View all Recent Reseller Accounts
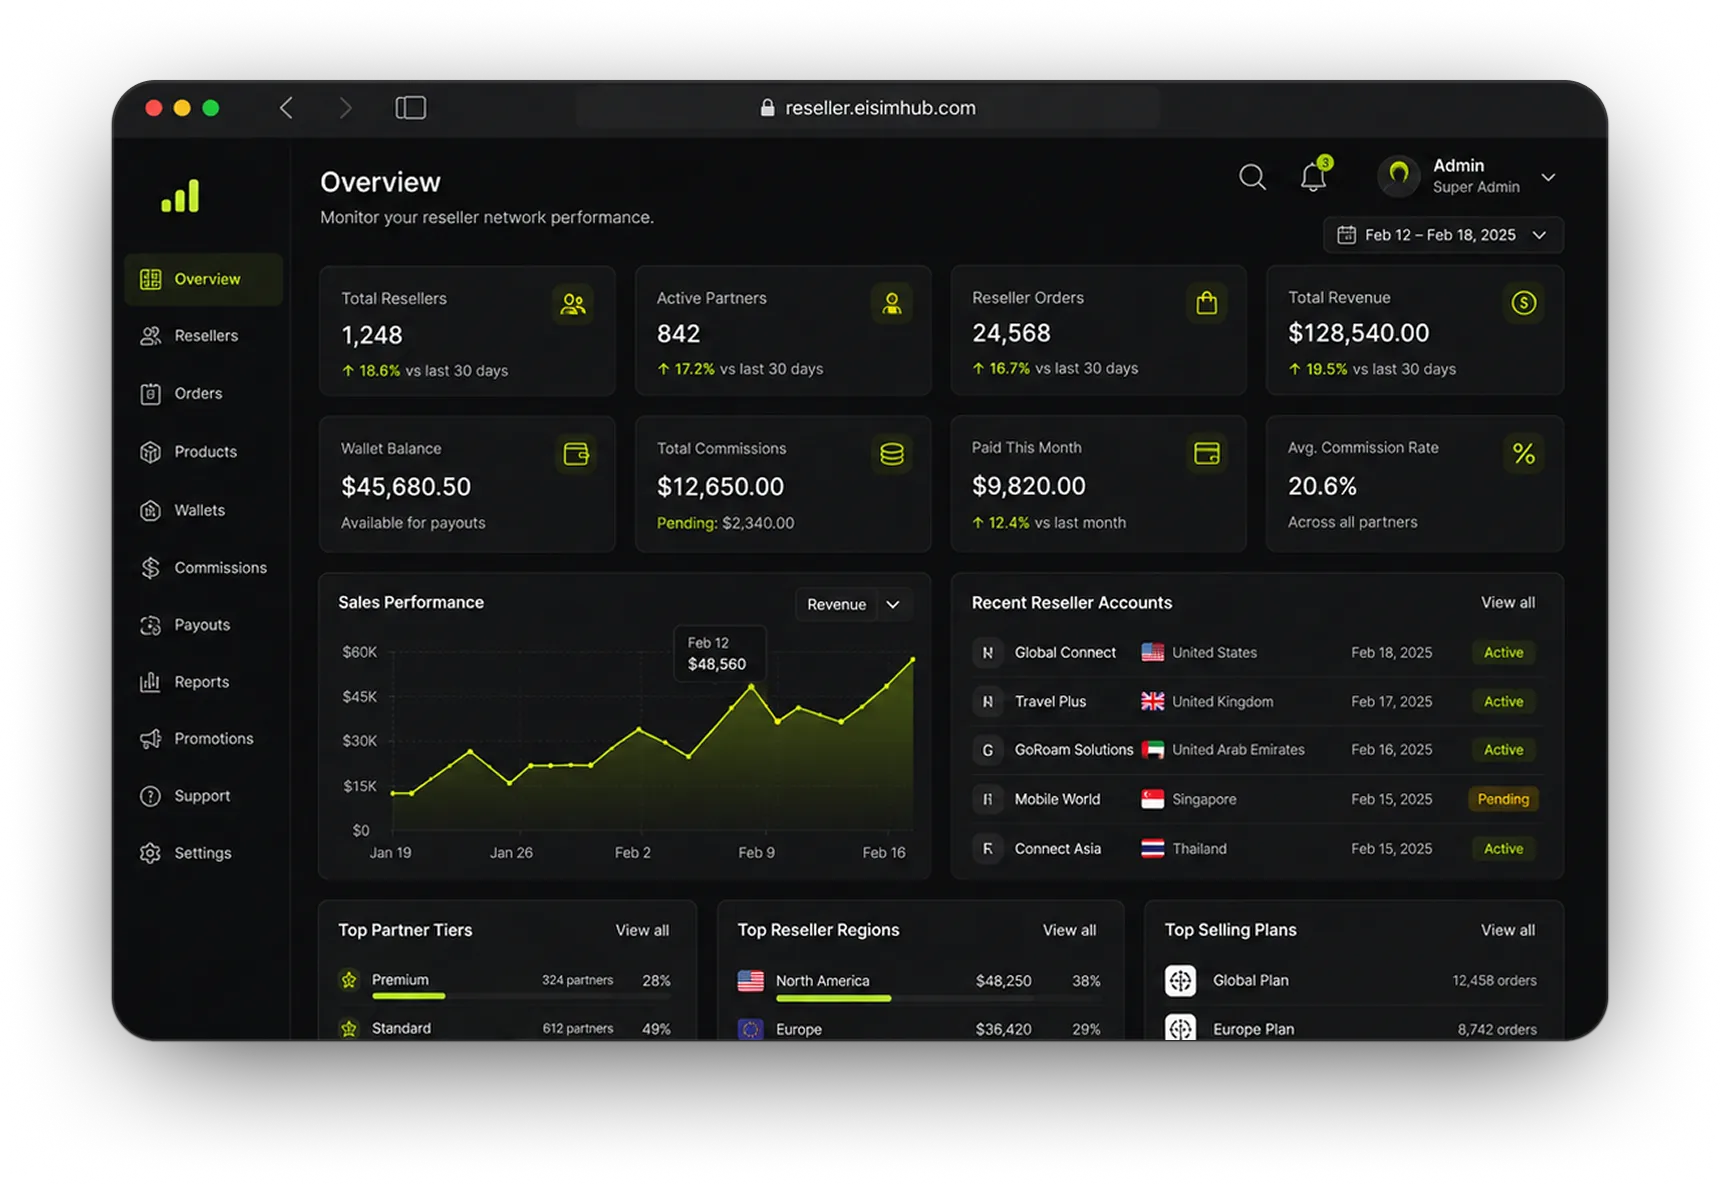 tap(1507, 602)
